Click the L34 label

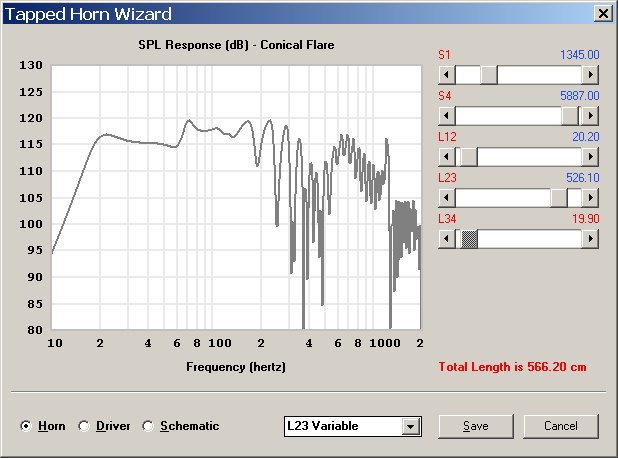(447, 219)
